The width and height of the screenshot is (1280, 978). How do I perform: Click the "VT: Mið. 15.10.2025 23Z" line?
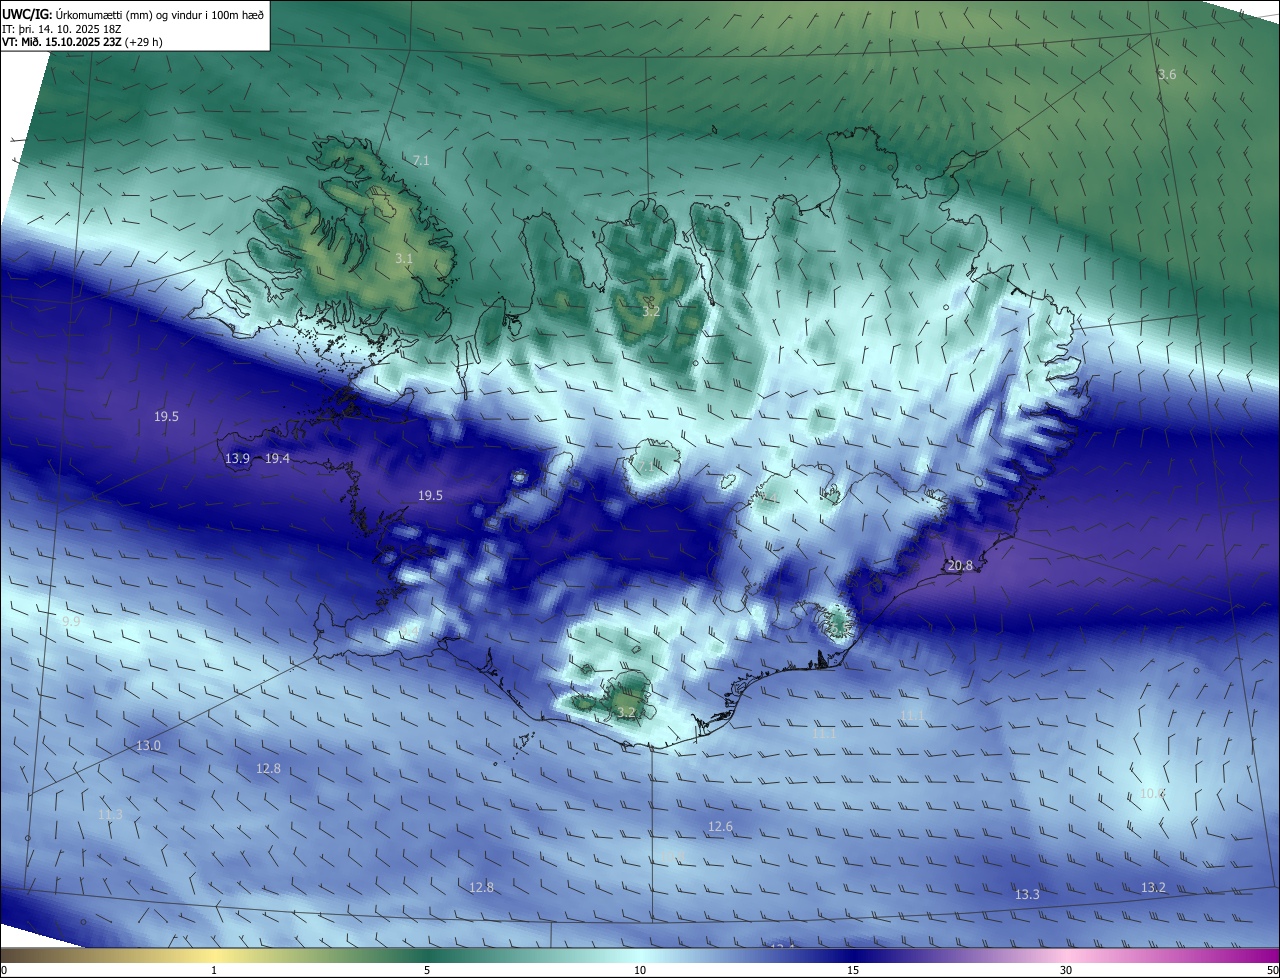coord(82,42)
